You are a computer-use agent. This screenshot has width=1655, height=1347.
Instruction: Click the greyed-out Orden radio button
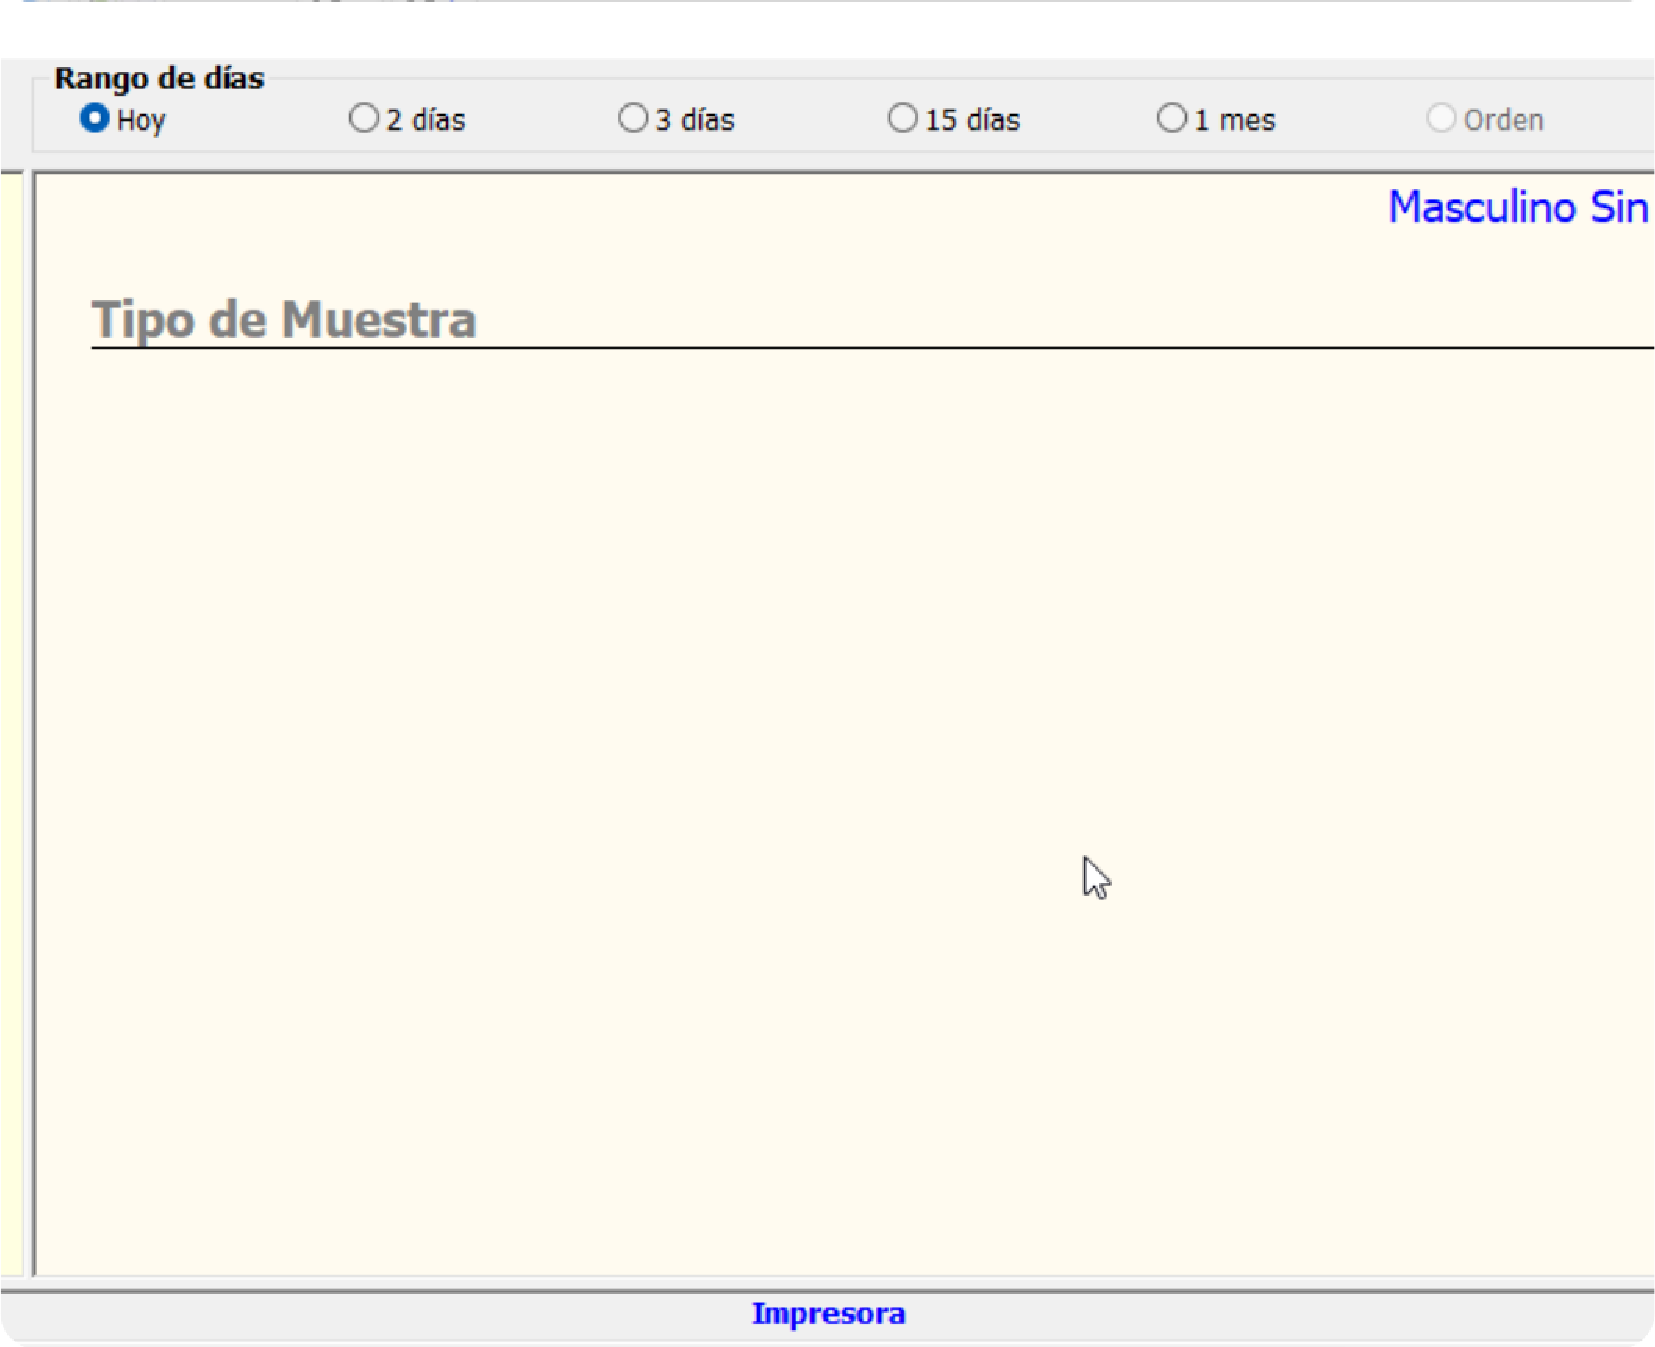pos(1440,118)
